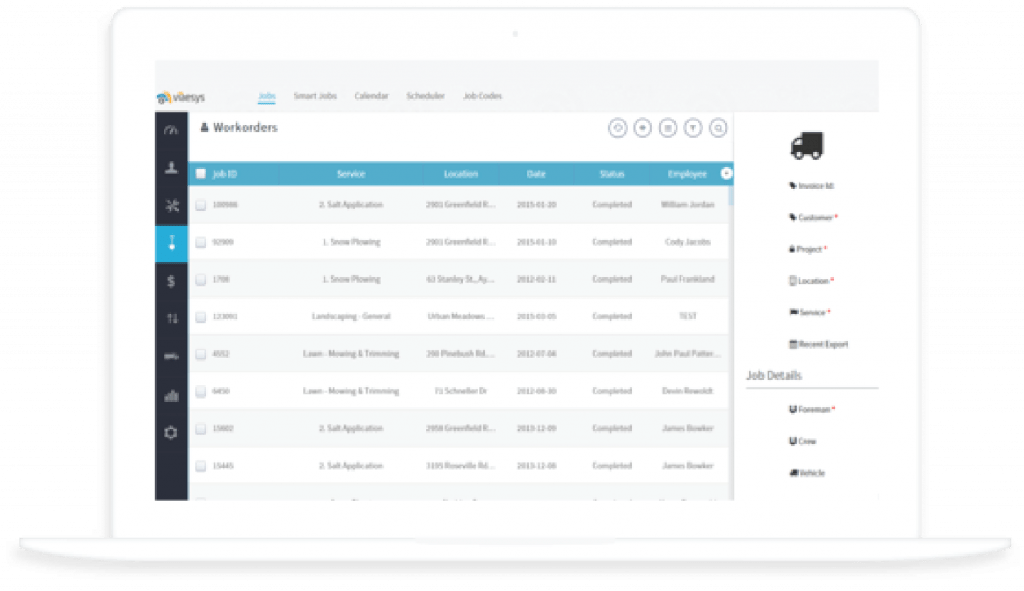This screenshot has height=591, width=1024.
Task: Open the dashboard gauge icon in sidebar
Action: click(170, 131)
